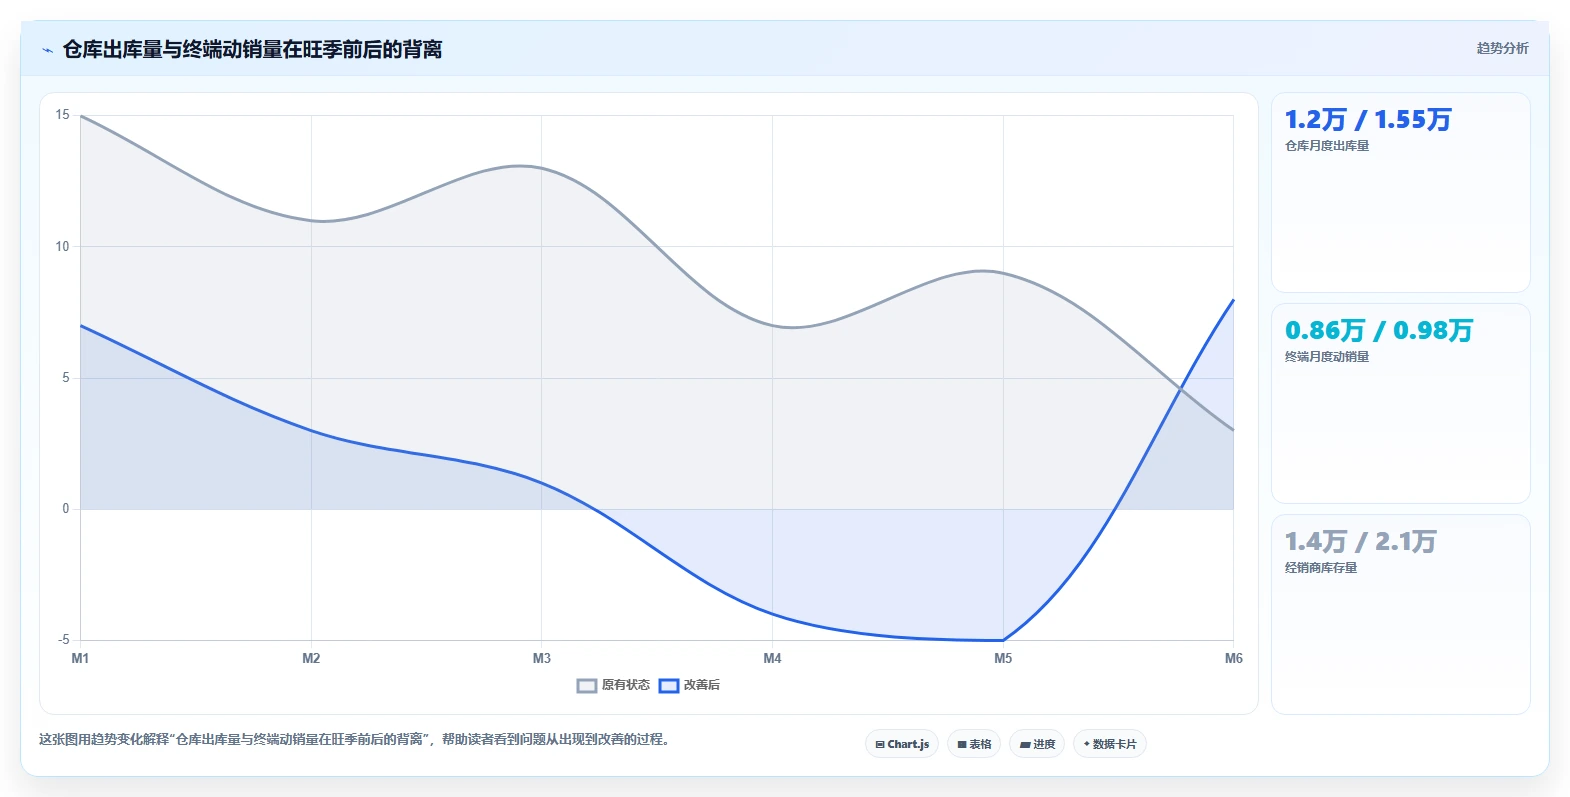Click the chart title 仓库出库量与终端动销量 heading
Image resolution: width=1570 pixels, height=797 pixels.
[252, 49]
